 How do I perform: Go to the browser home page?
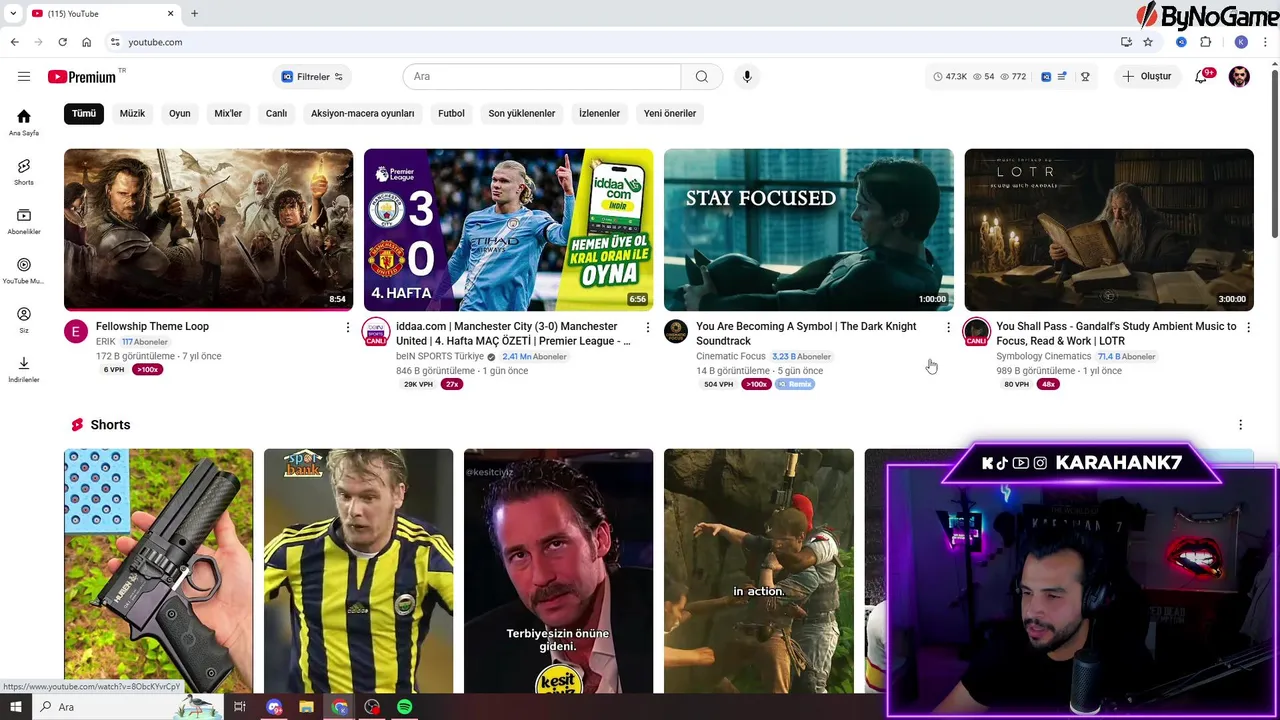(x=87, y=42)
